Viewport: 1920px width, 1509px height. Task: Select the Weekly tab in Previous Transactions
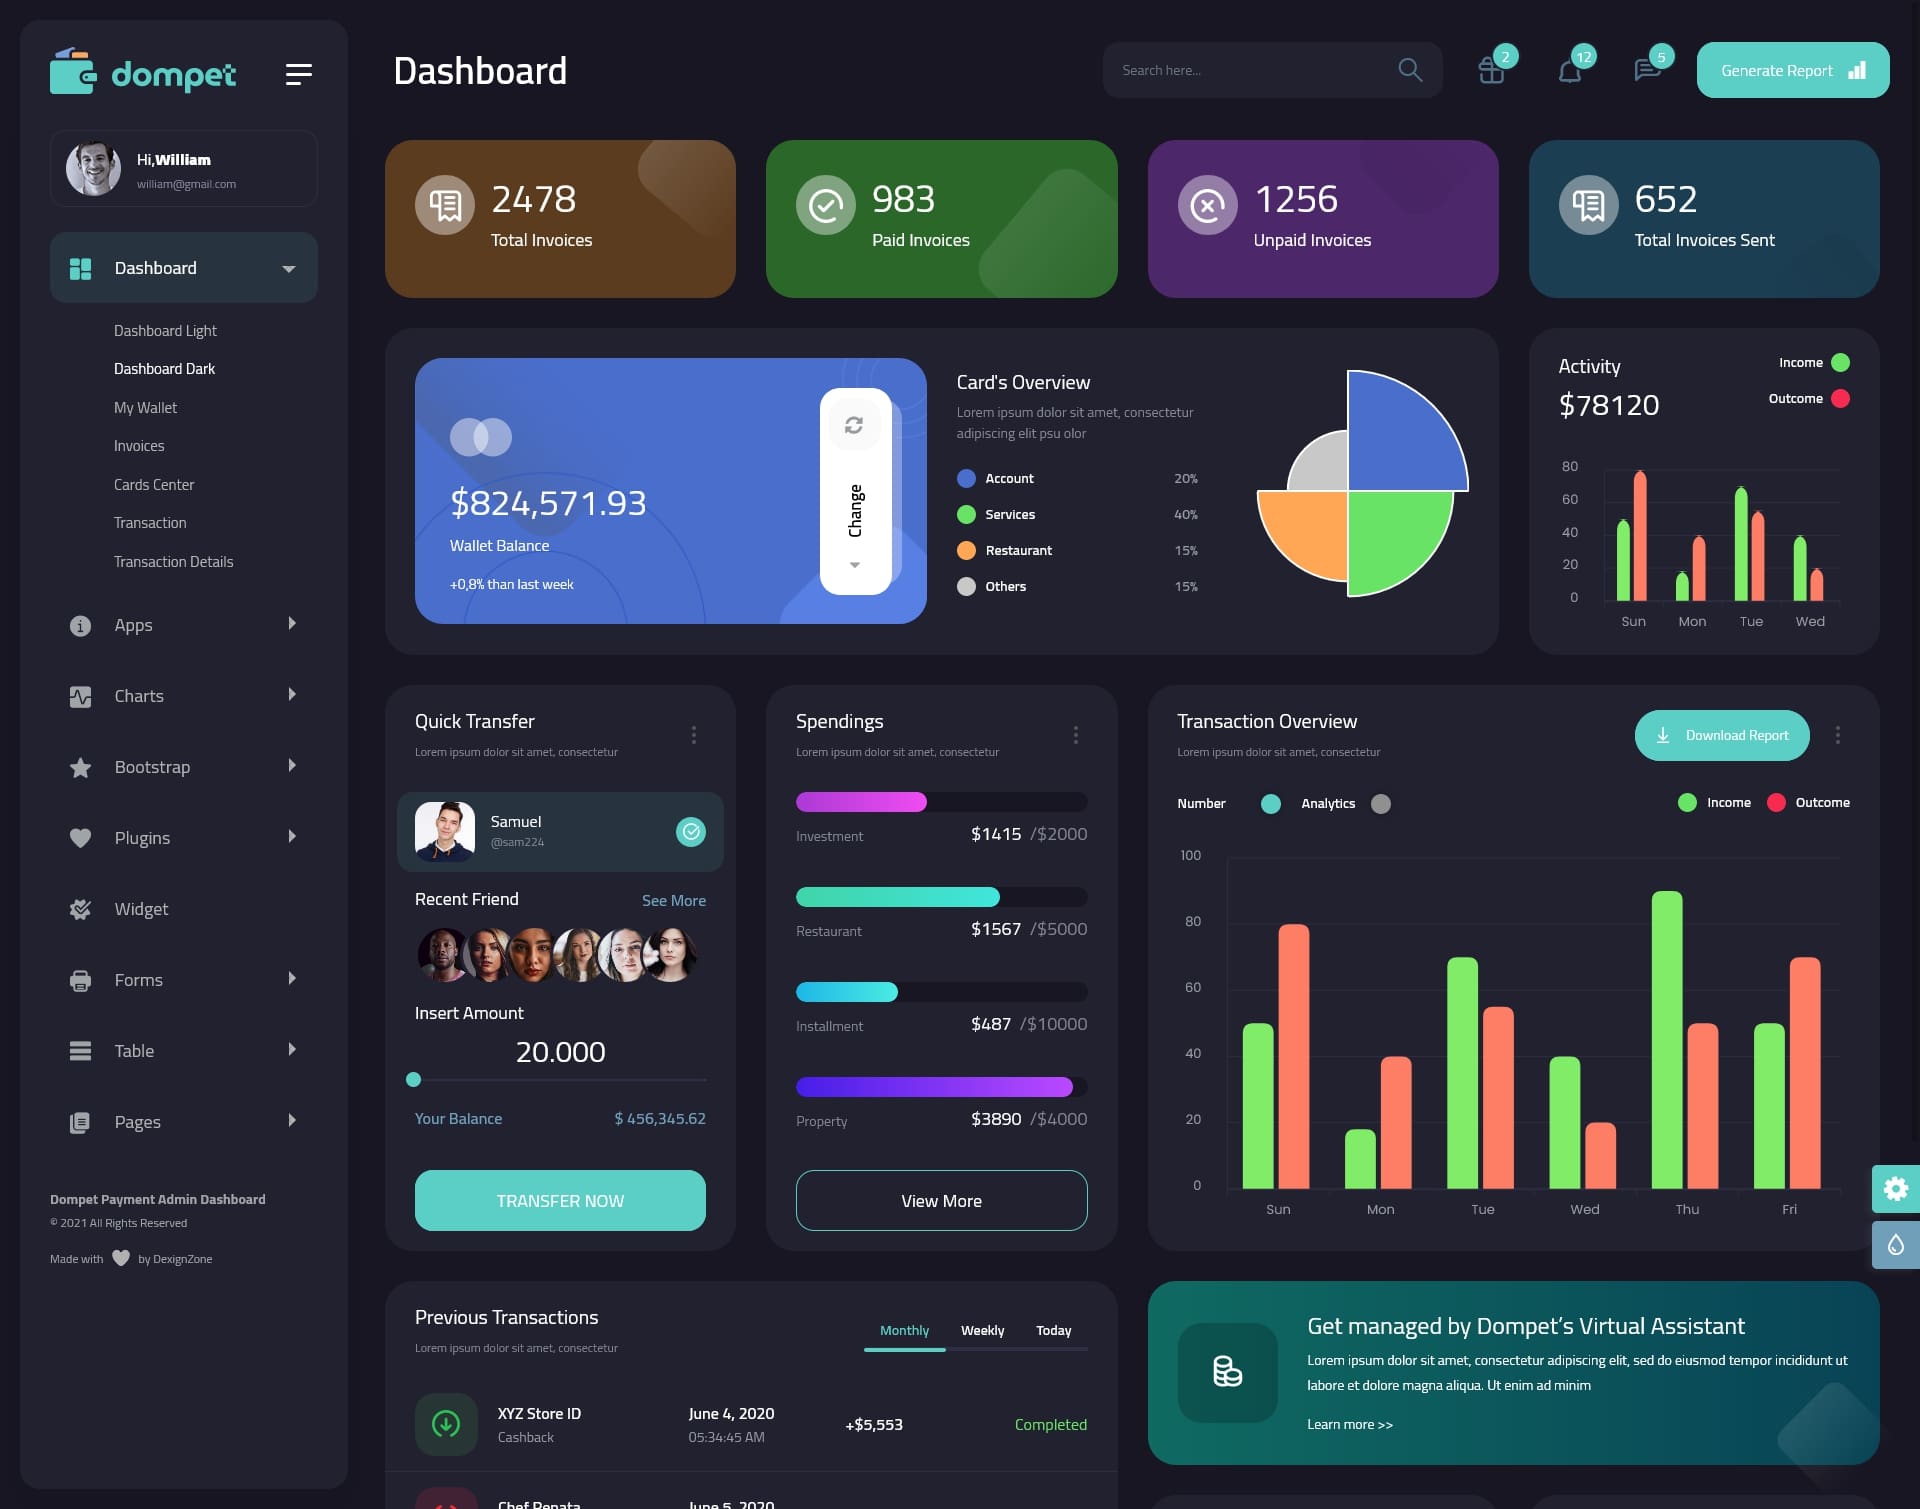[x=982, y=1330]
